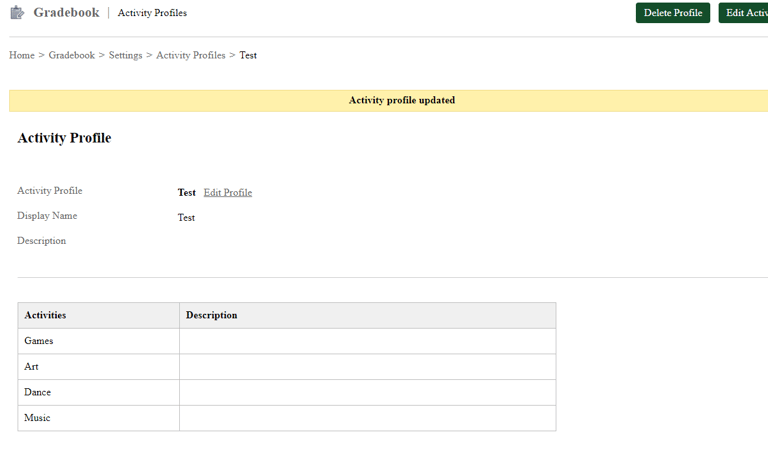This screenshot has width=768, height=464.
Task: Navigate to the Settings breadcrumb
Action: [x=125, y=55]
